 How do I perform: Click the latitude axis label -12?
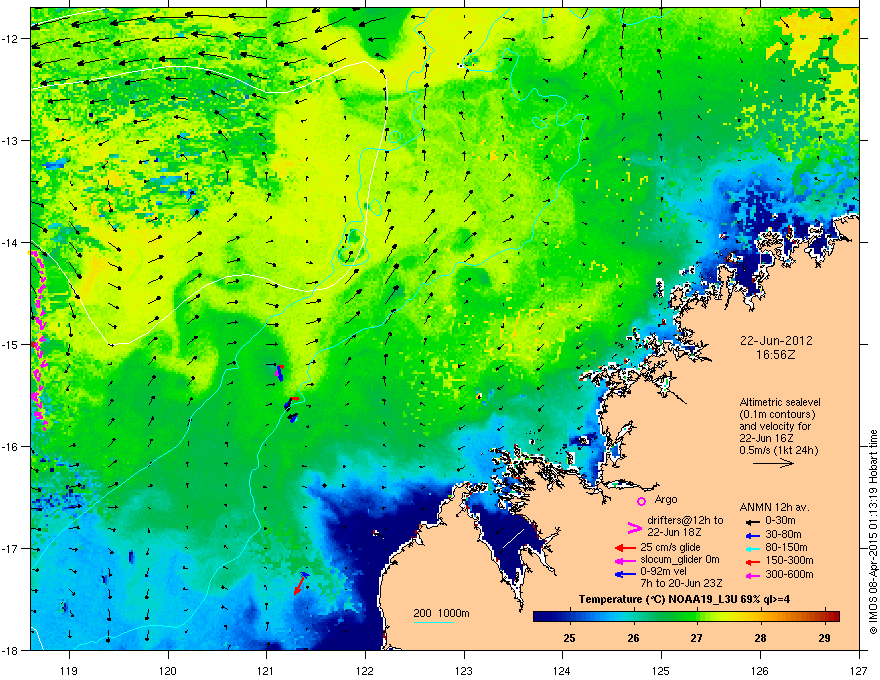11,39
